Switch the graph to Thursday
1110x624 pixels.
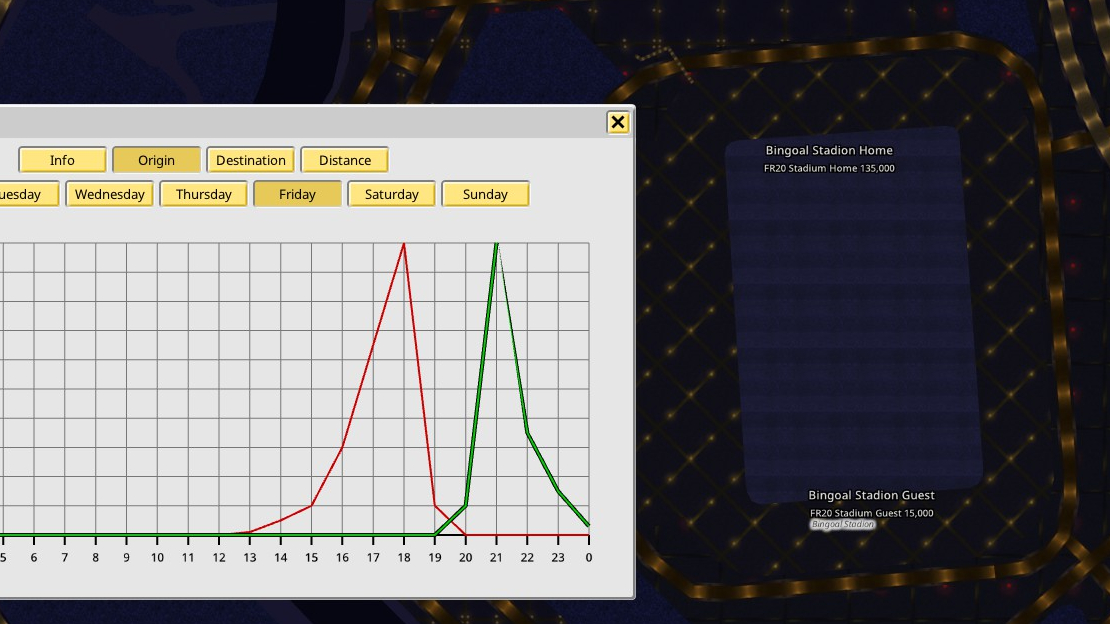[204, 194]
